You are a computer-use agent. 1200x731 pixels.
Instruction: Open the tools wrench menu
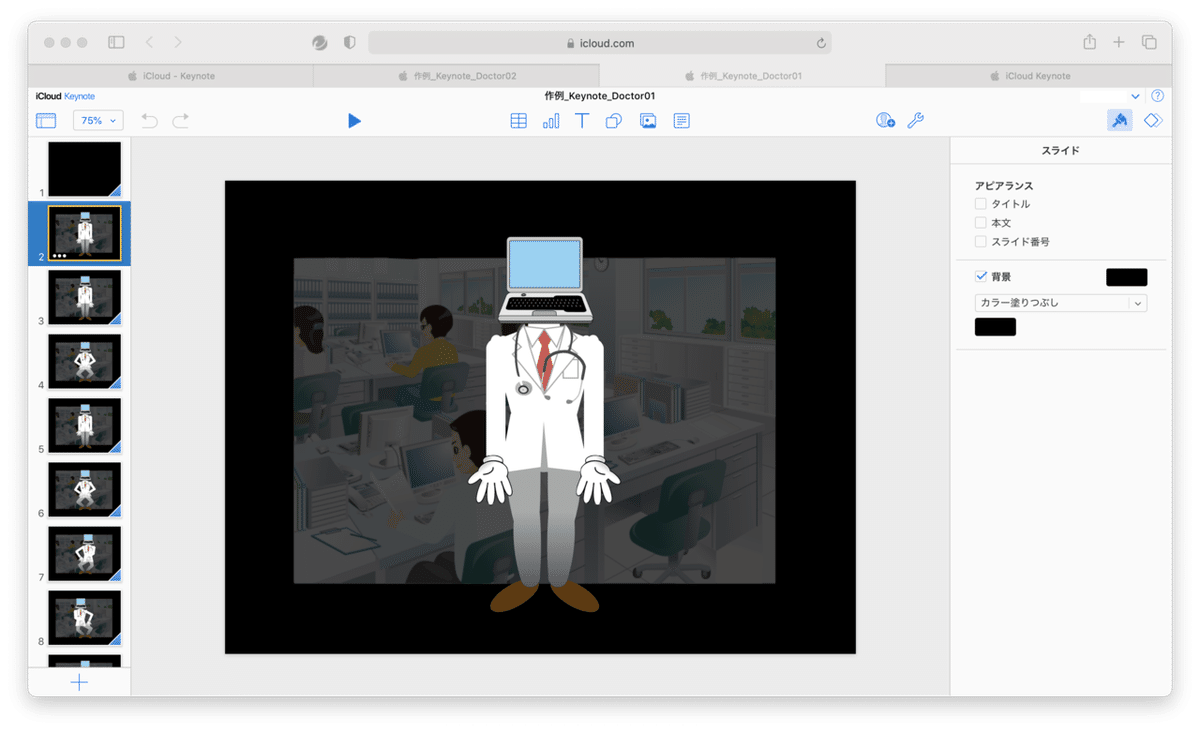(915, 120)
